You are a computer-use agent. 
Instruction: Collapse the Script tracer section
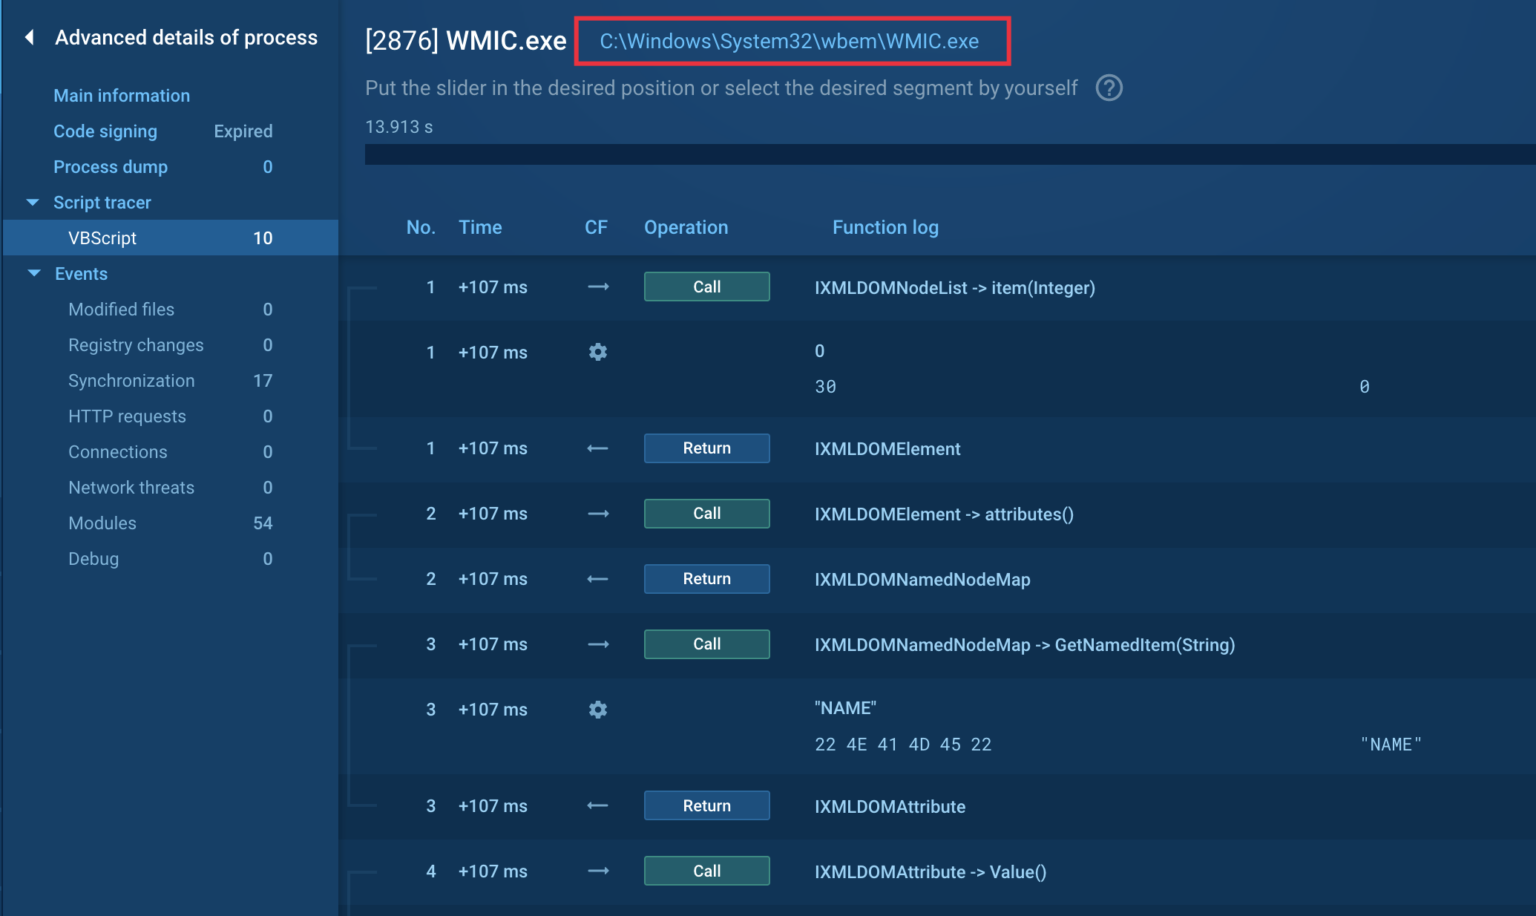click(33, 202)
